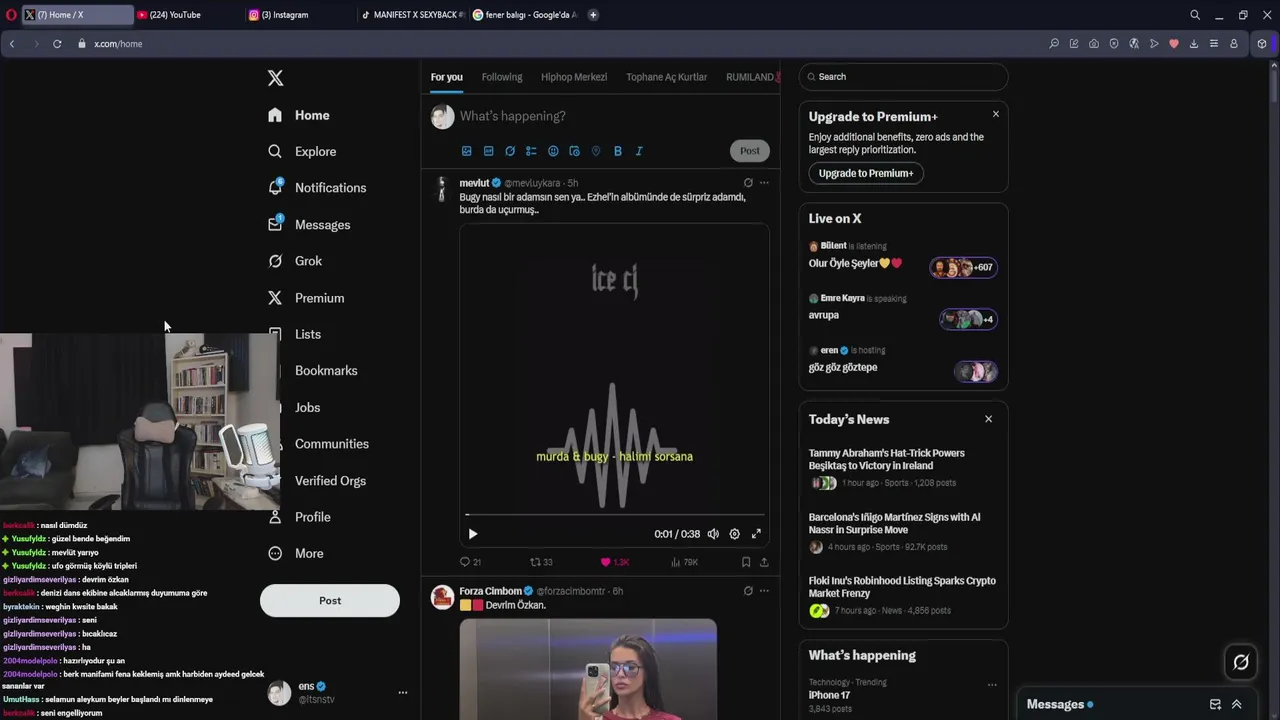
Task: Toggle italic formatting in the composer
Action: pyautogui.click(x=639, y=151)
